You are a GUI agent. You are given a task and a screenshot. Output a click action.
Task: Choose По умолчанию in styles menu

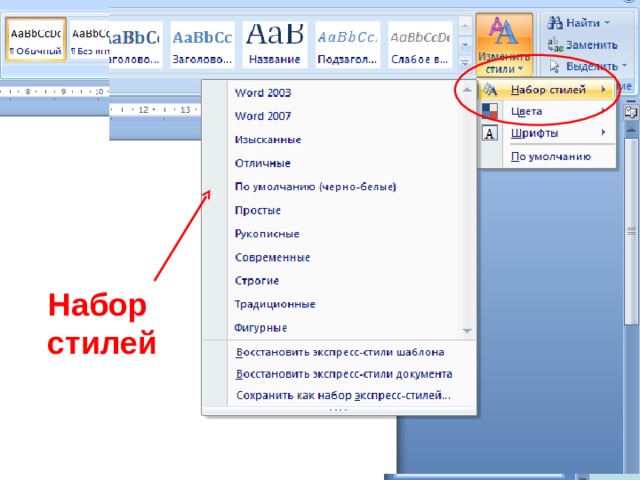[551, 157]
